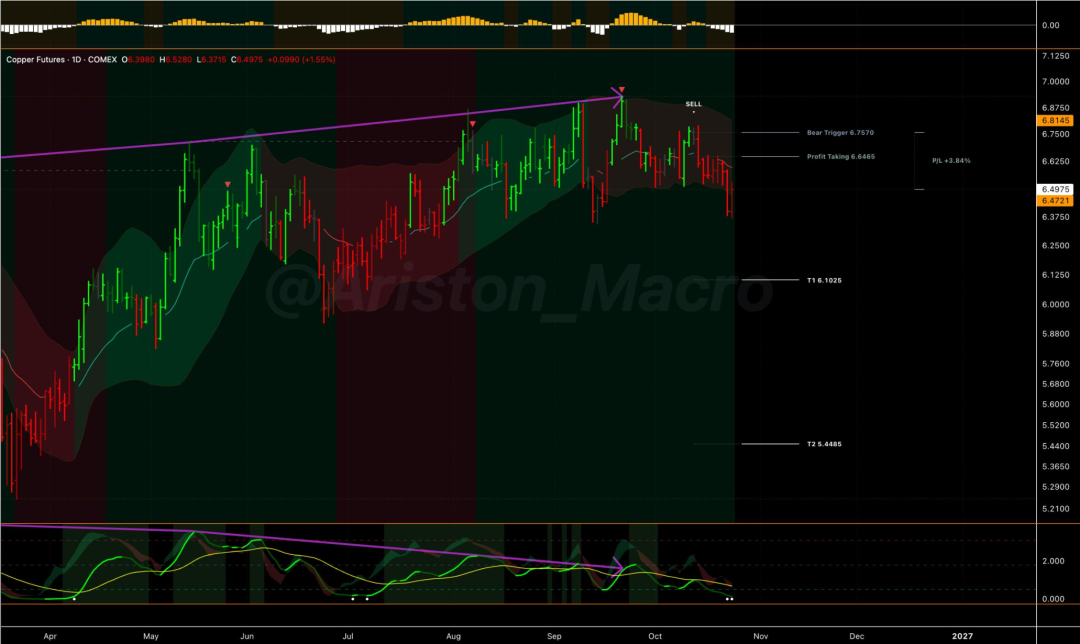
Task: Click the 5.7600 price axis label
Action: point(1055,364)
